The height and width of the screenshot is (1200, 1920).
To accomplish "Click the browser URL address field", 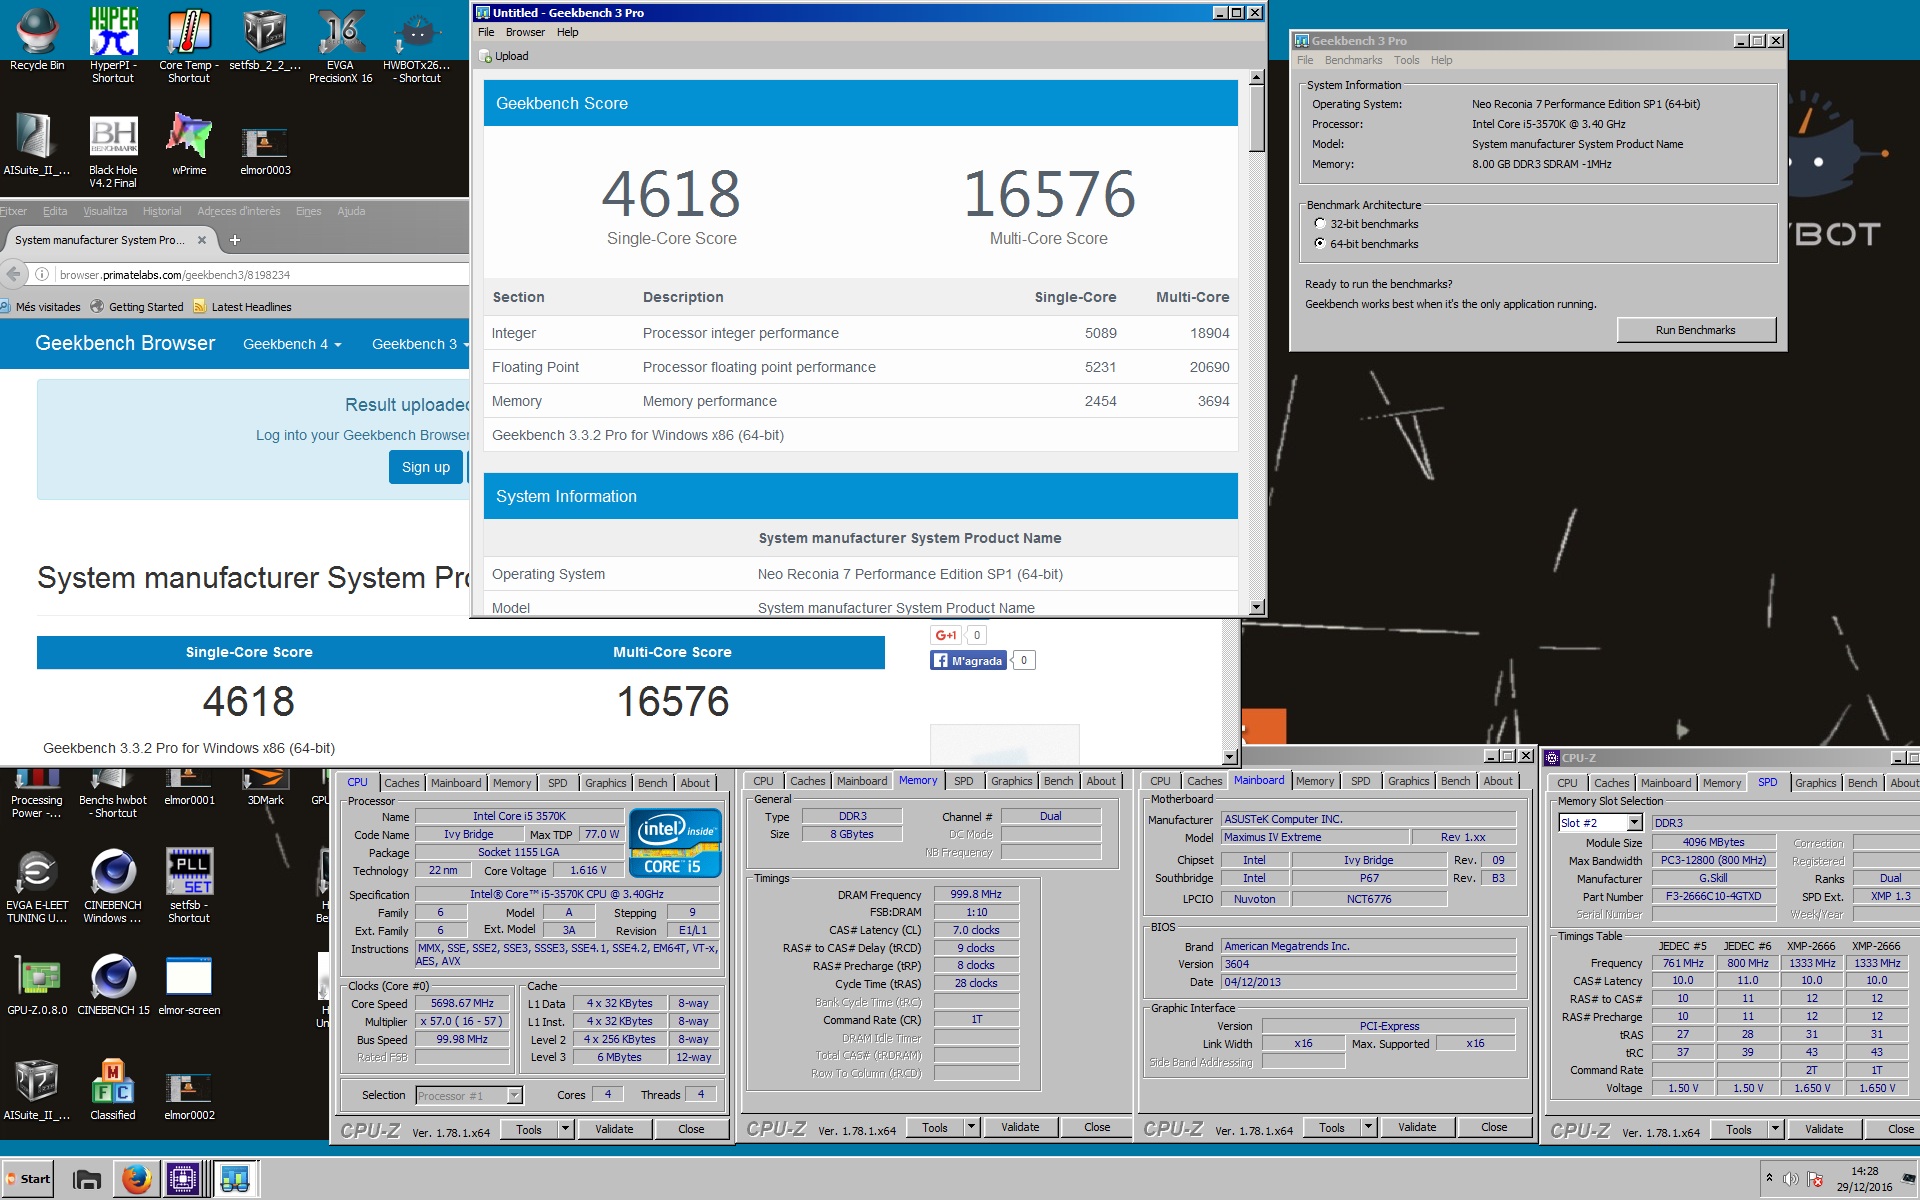I will (260, 275).
